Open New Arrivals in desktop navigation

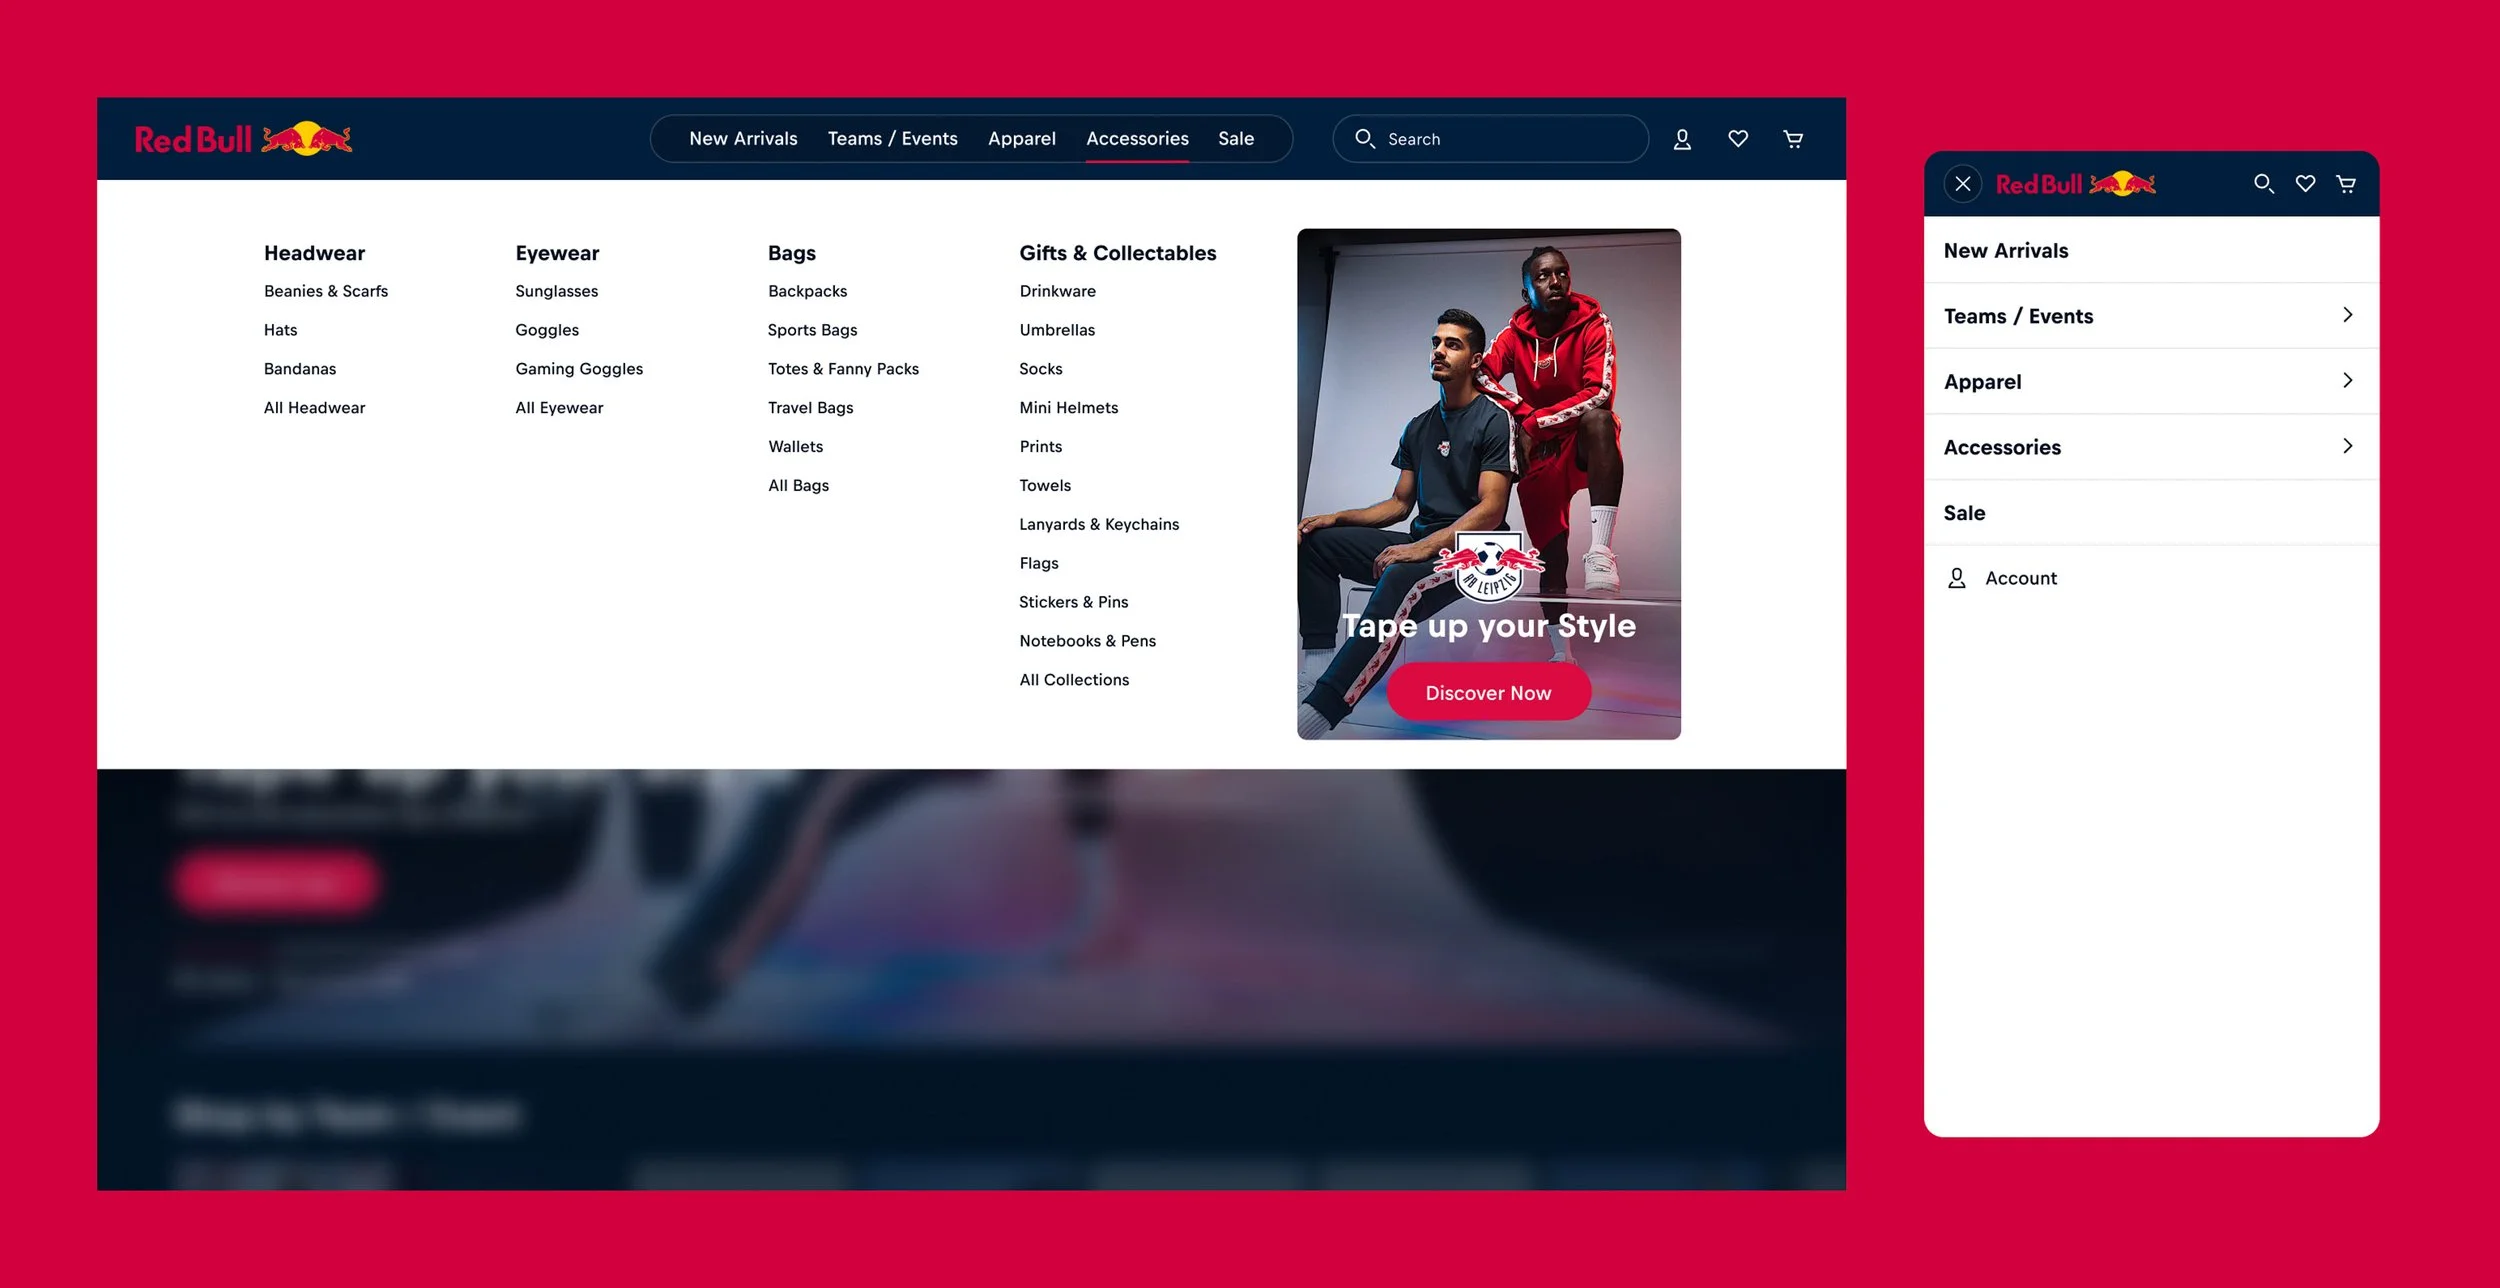click(x=743, y=139)
